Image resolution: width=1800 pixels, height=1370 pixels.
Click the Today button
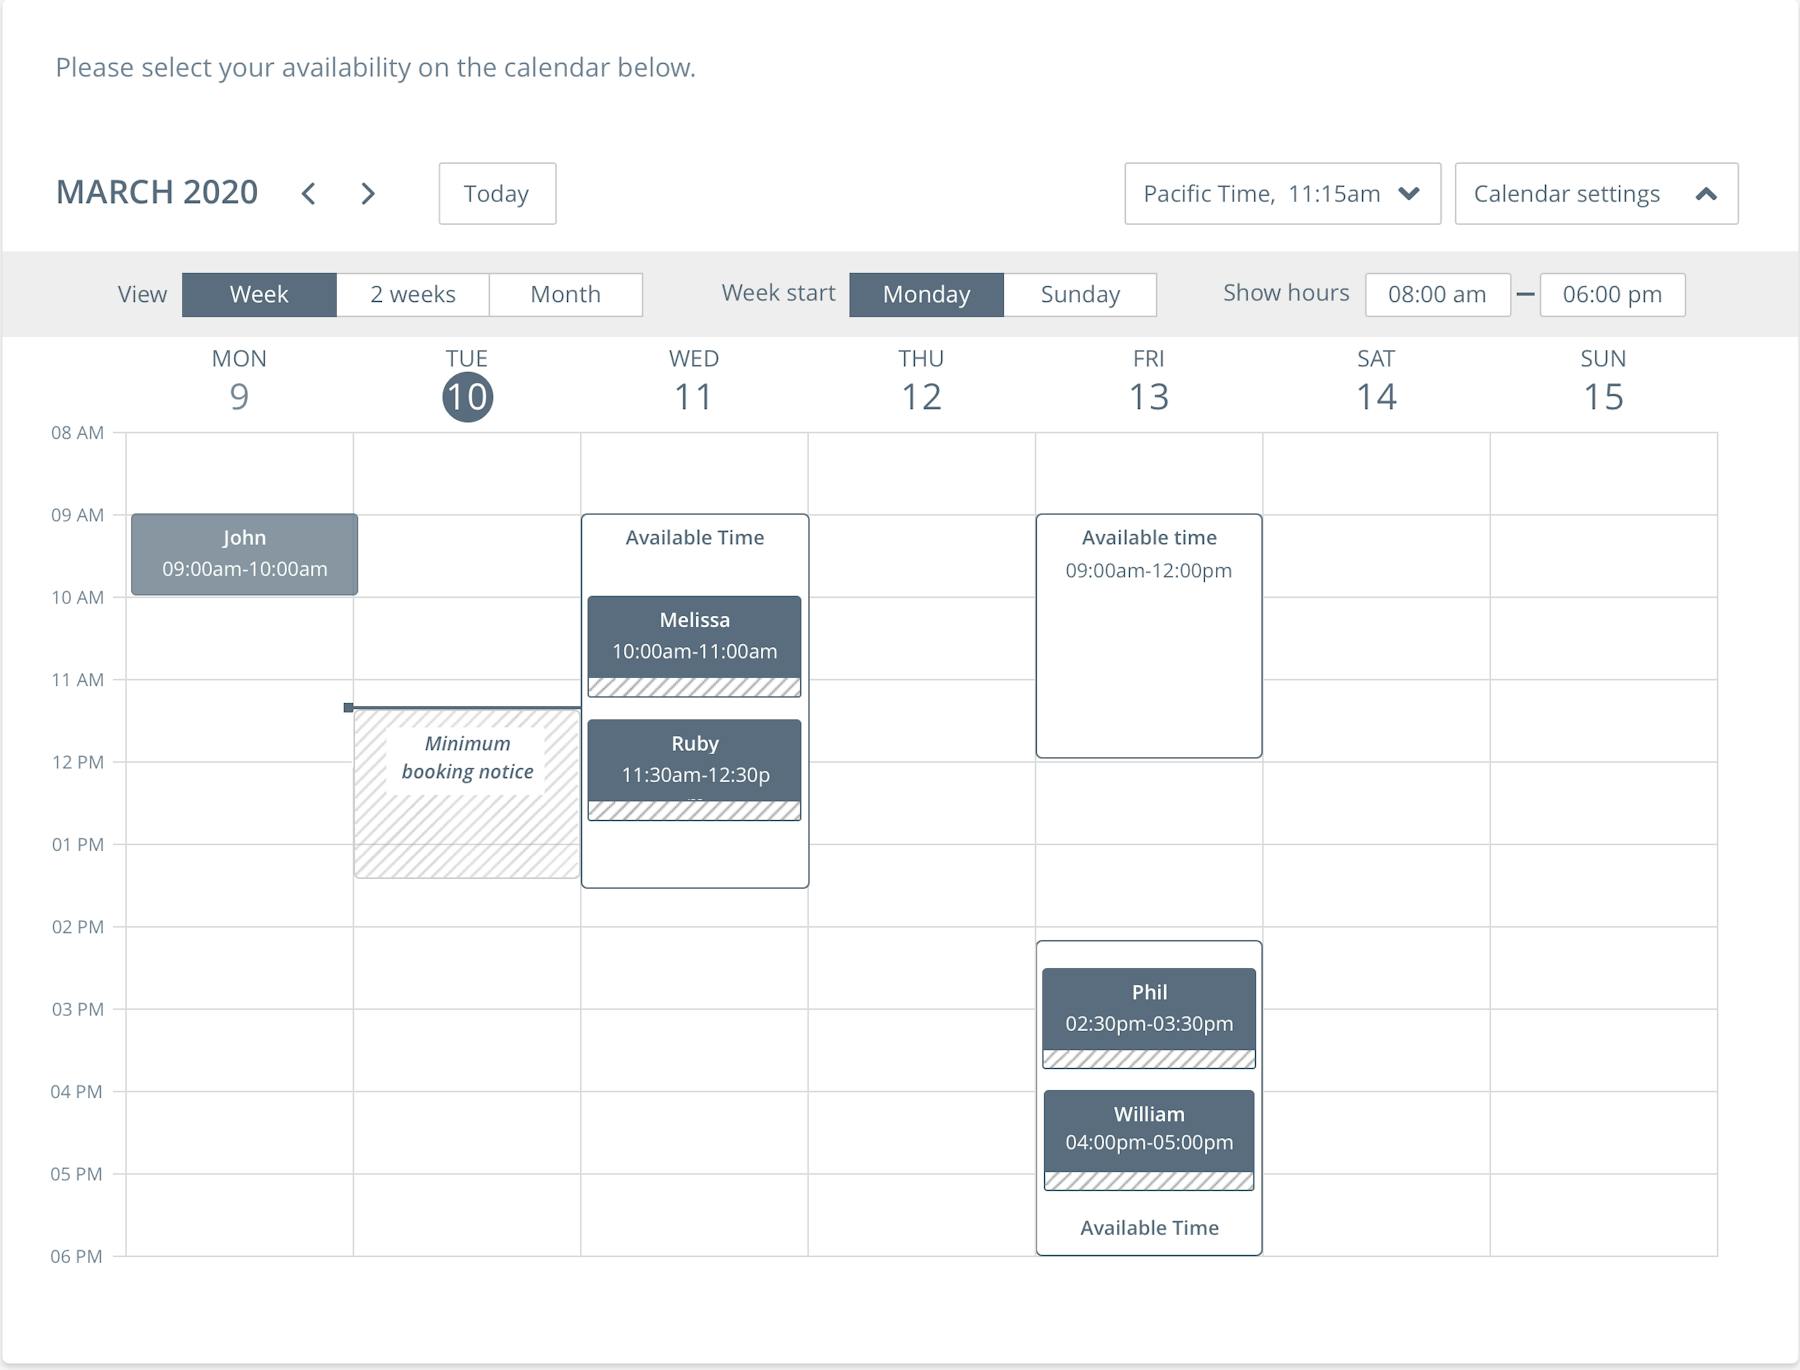(497, 194)
